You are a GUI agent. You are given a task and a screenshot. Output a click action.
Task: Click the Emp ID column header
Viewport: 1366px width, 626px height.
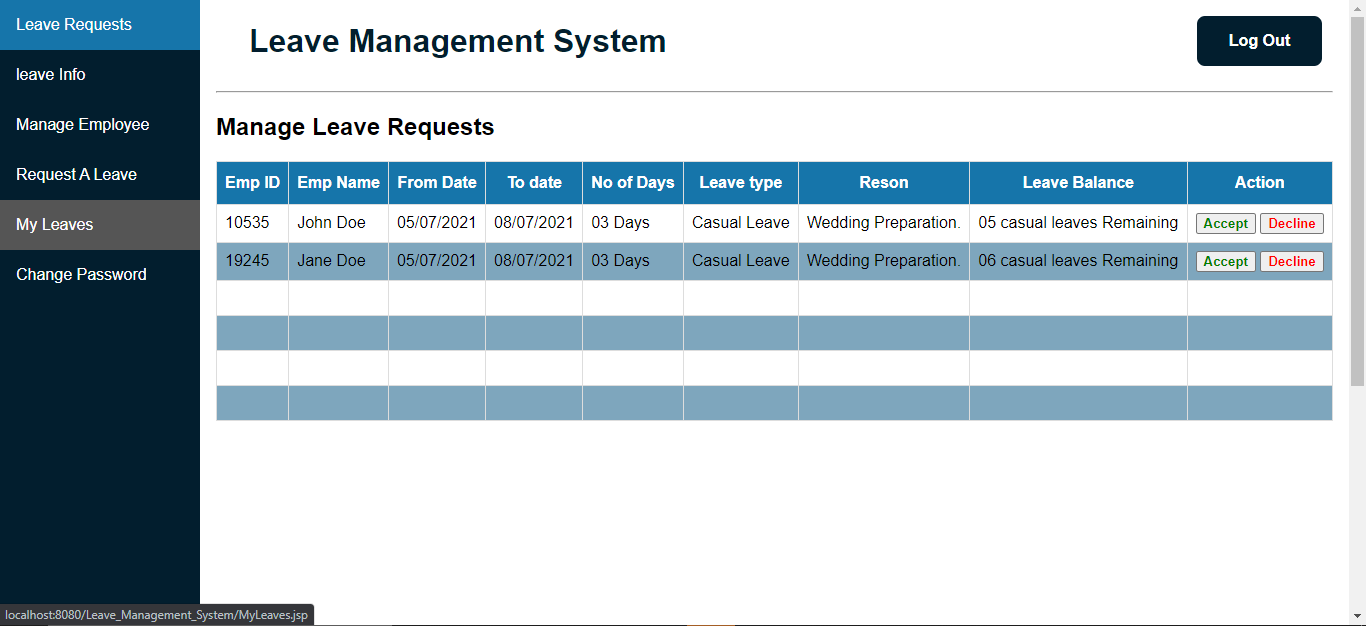pos(251,182)
